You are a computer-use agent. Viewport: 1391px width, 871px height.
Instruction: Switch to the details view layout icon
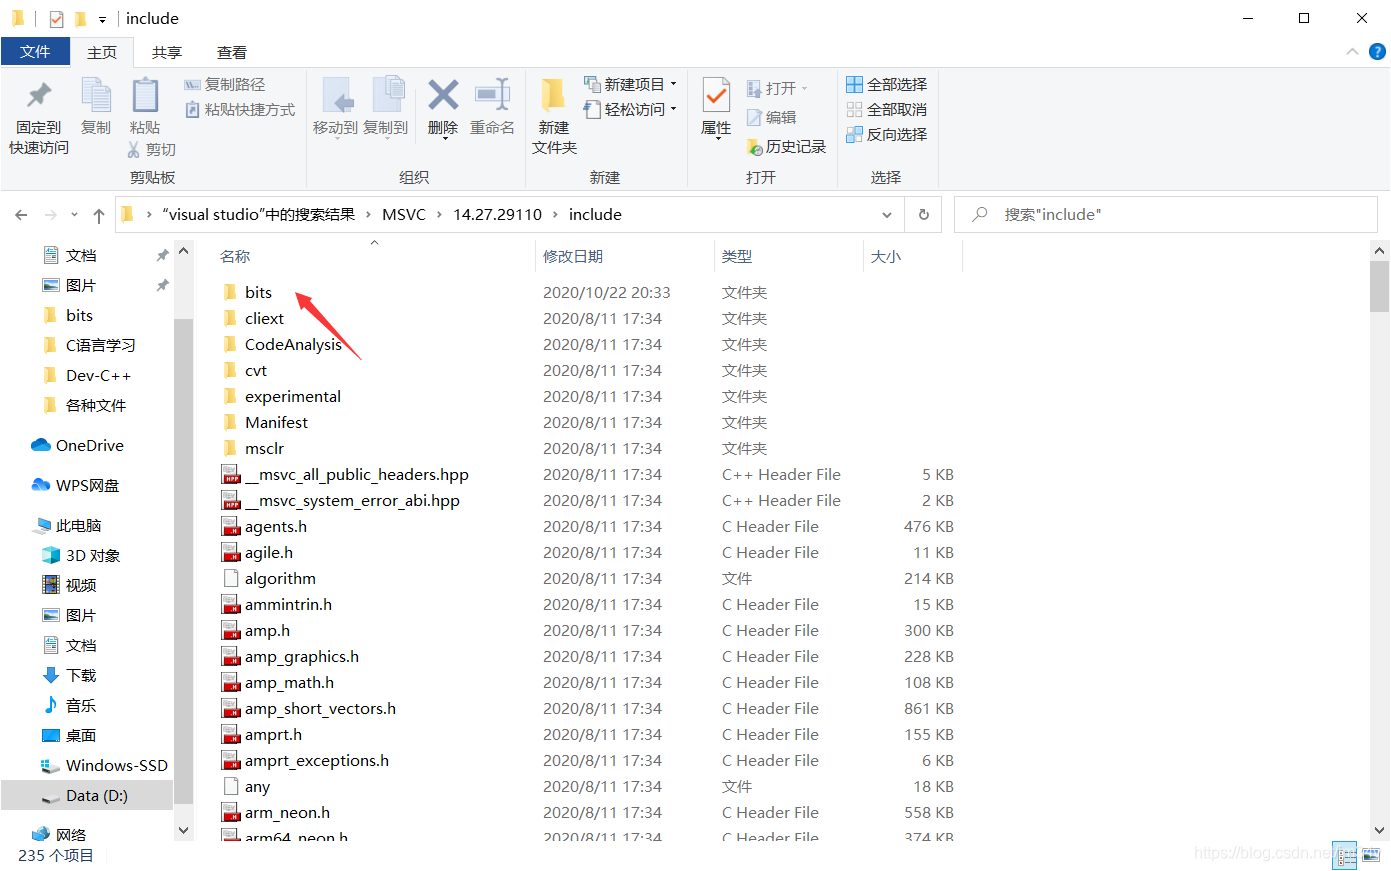(1345, 855)
